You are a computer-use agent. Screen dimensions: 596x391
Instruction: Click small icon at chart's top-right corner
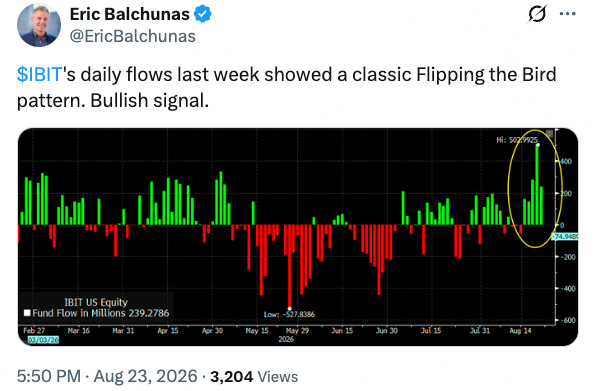pos(549,133)
